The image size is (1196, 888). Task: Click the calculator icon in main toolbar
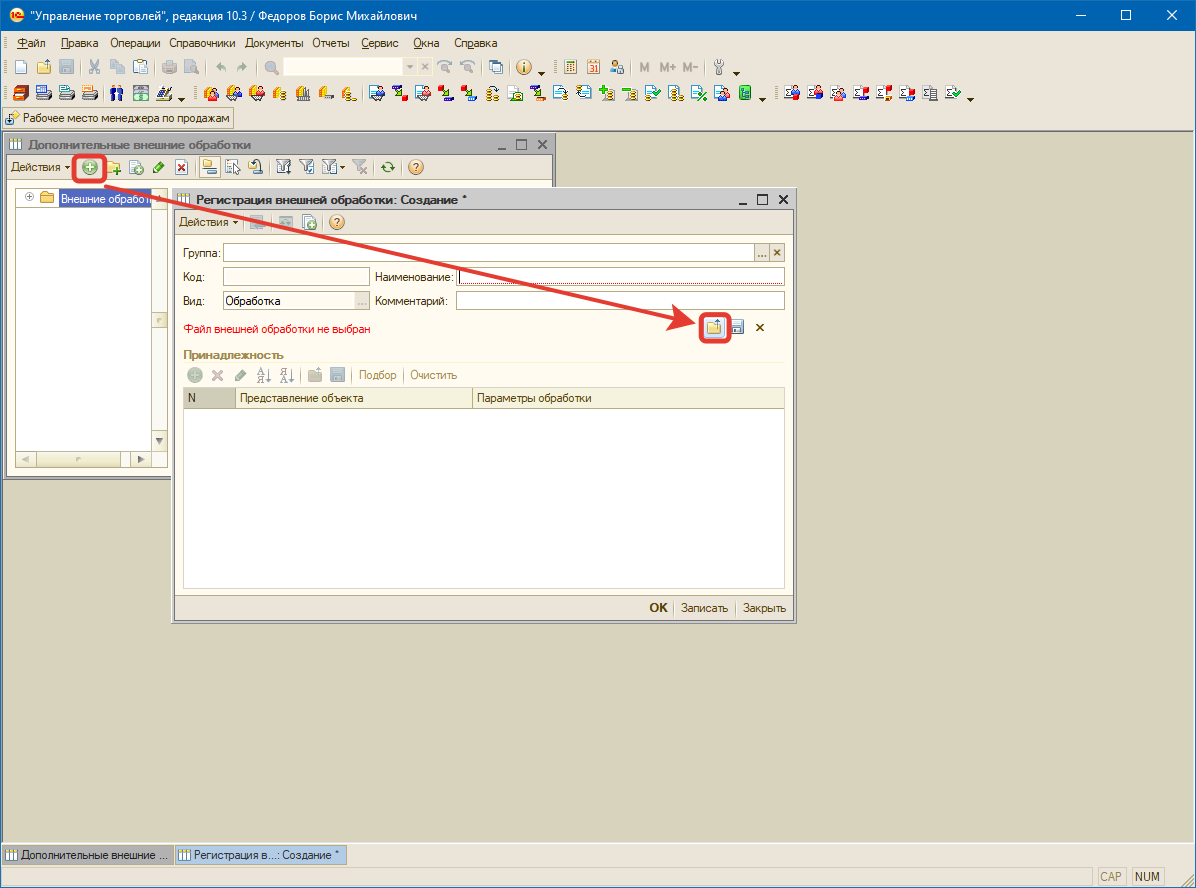[x=571, y=67]
